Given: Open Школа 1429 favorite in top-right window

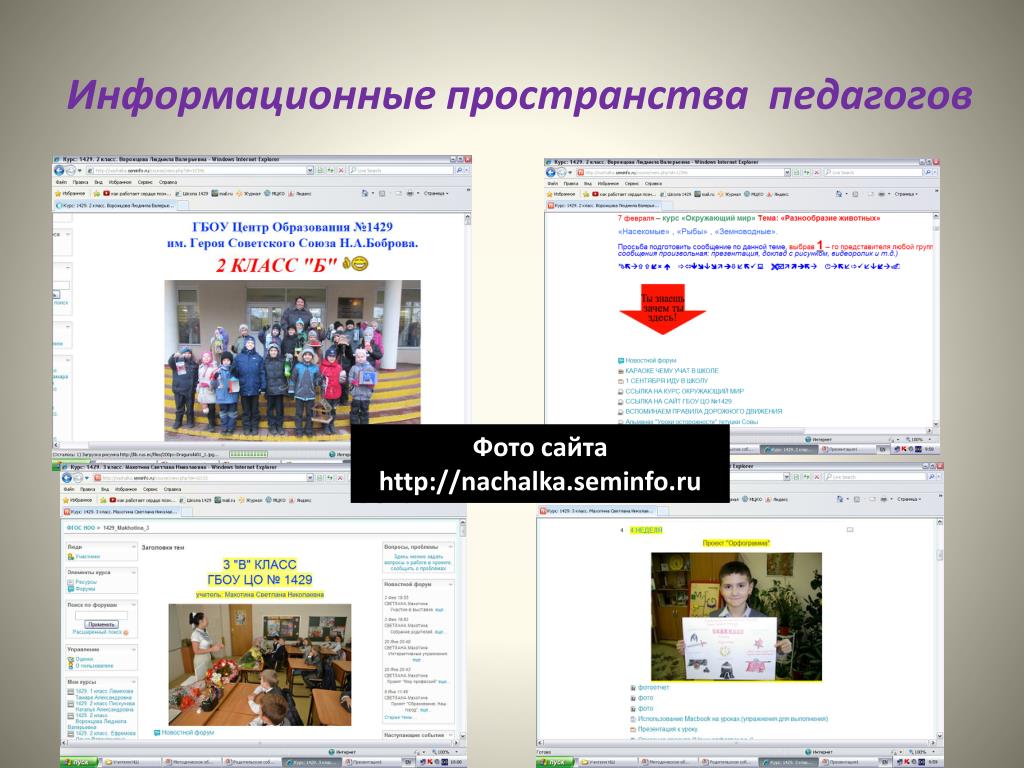Looking at the screenshot, I should (675, 194).
